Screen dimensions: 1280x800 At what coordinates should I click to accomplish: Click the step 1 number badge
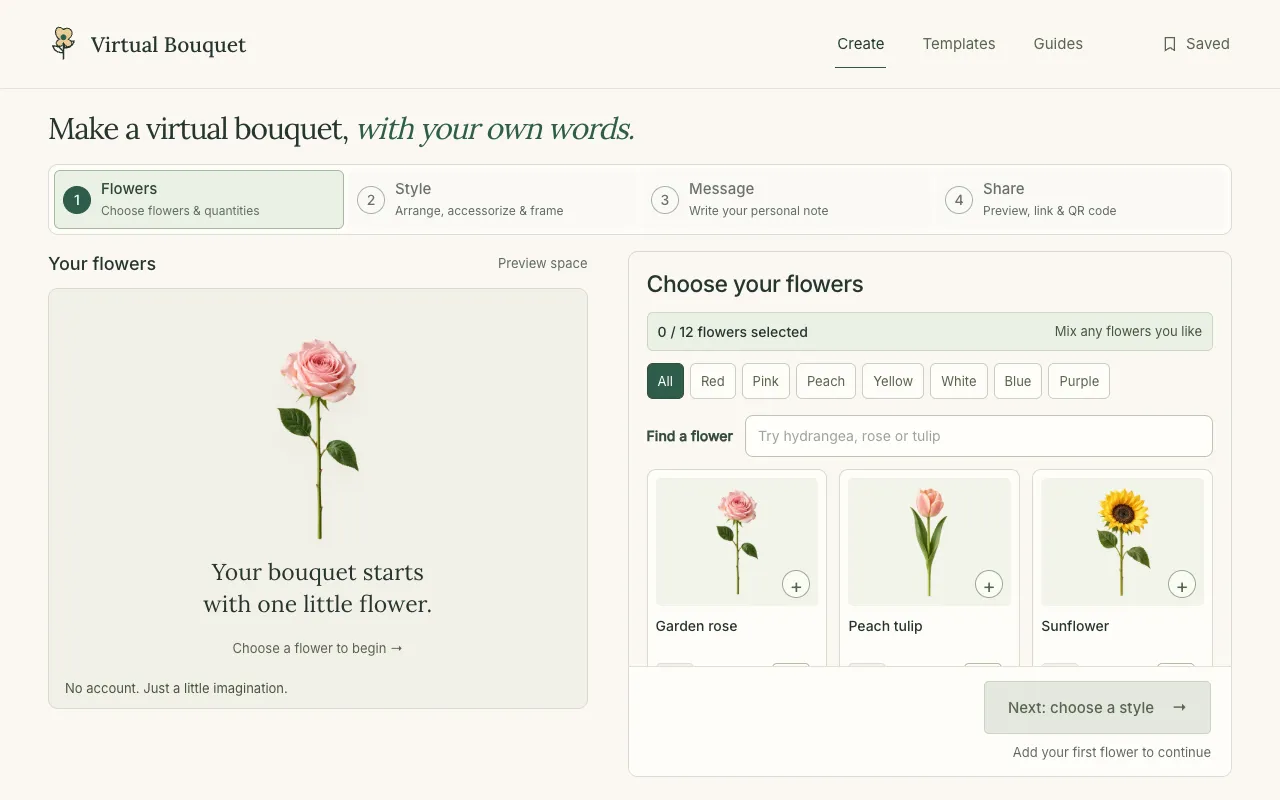[x=77, y=200]
